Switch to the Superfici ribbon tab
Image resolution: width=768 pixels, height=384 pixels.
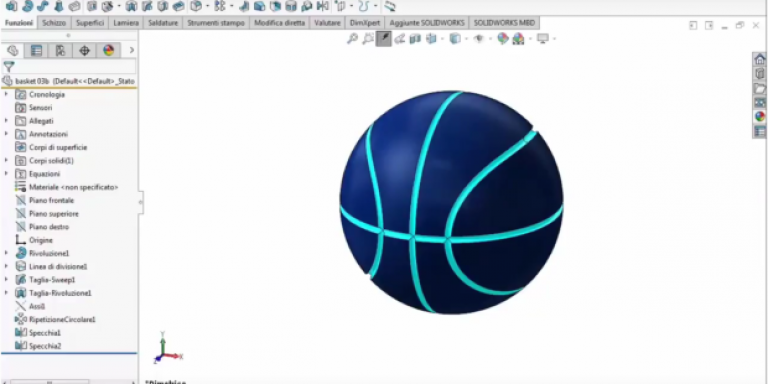tap(90, 23)
